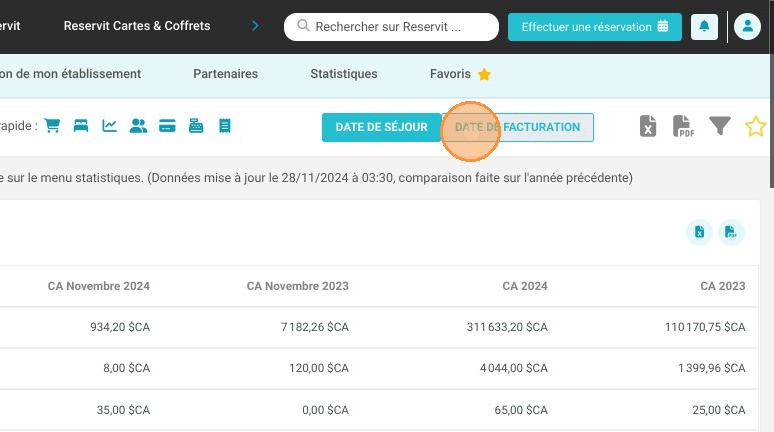Select the 7 182,26 $CA cell
Screen dimensions: 774x432
click(x=315, y=327)
